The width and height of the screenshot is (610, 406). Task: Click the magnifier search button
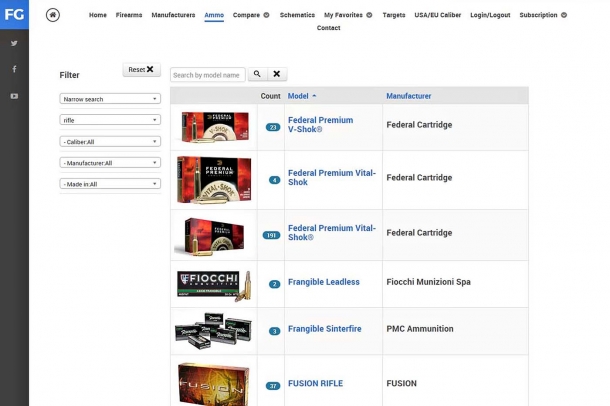click(x=257, y=74)
